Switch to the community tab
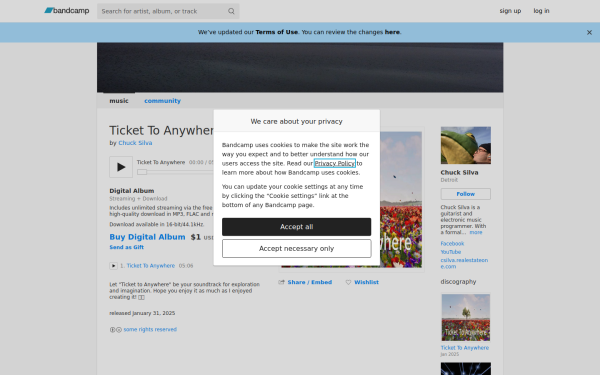 point(162,101)
